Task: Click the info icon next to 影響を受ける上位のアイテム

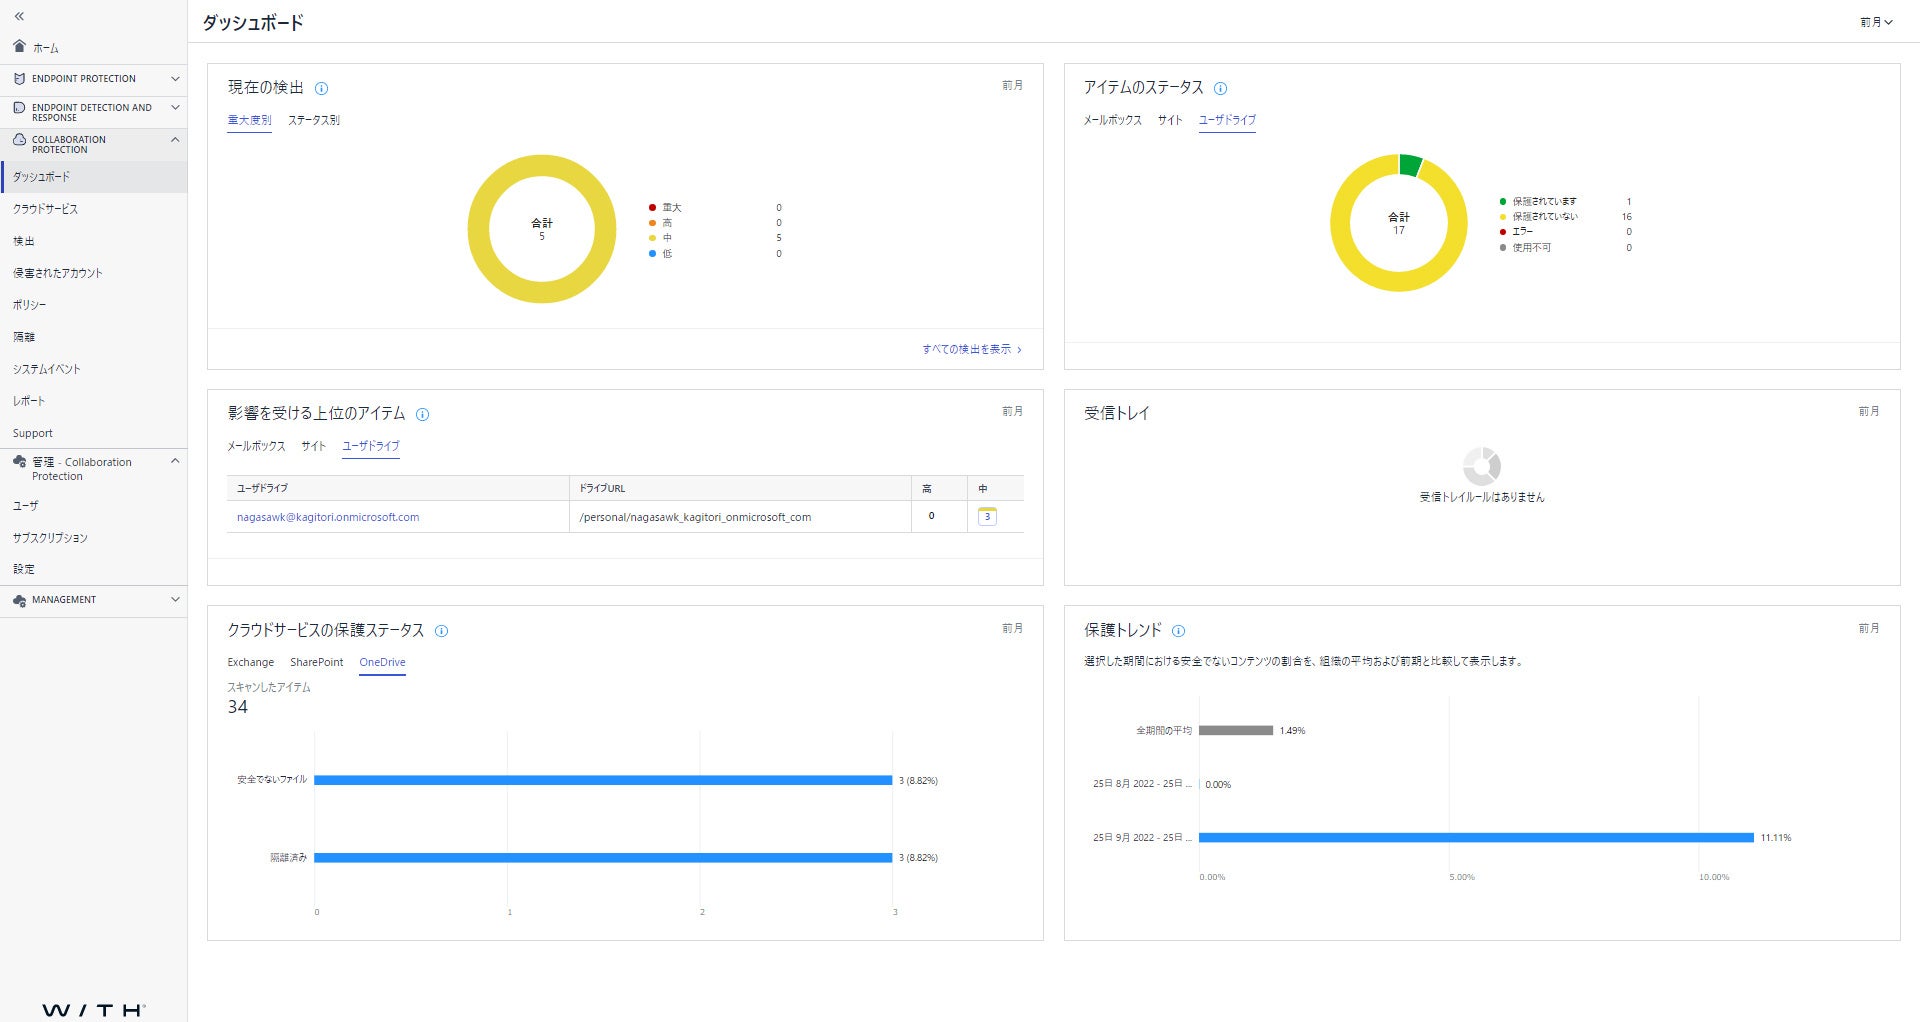Action: (x=423, y=414)
